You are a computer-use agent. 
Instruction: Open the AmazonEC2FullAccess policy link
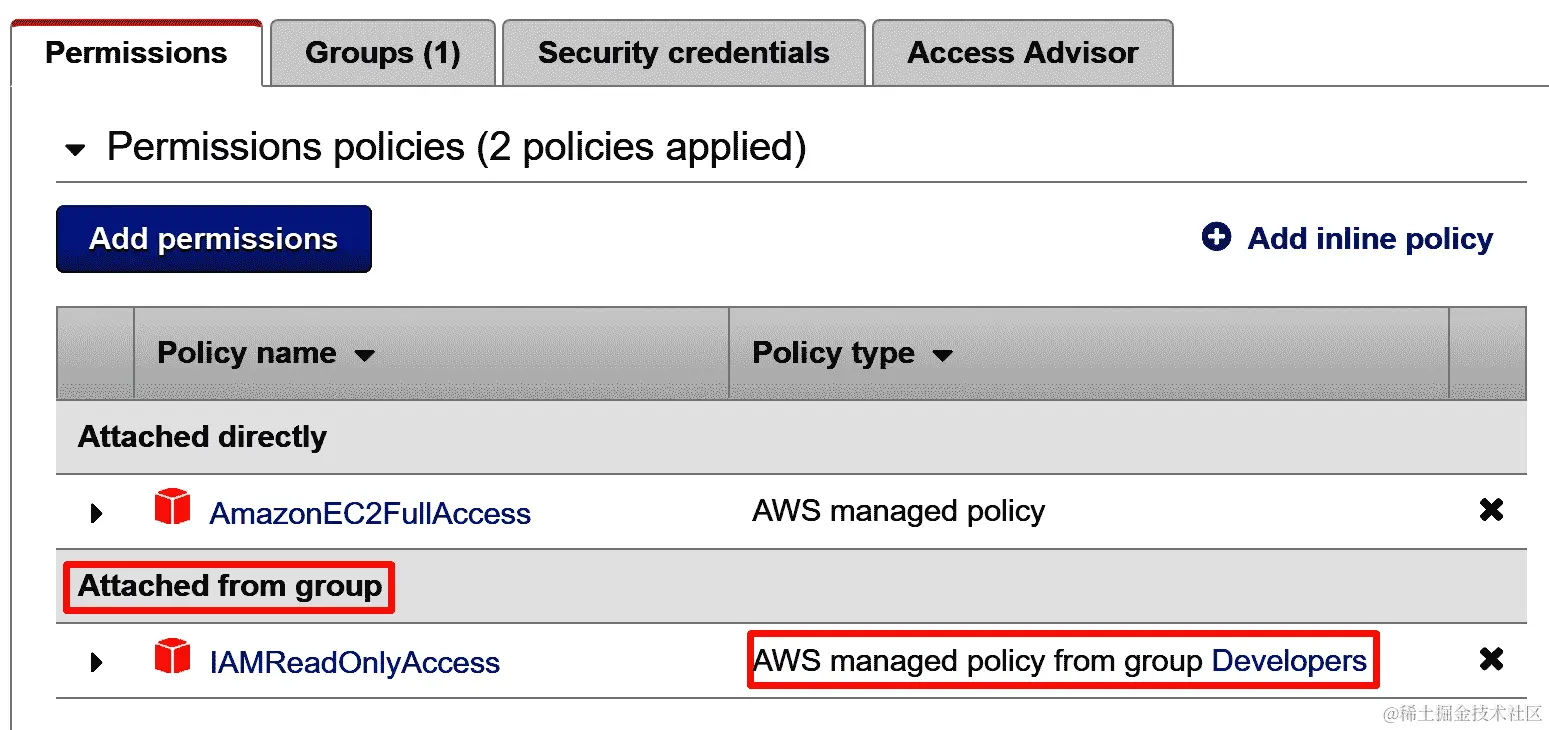click(x=370, y=513)
